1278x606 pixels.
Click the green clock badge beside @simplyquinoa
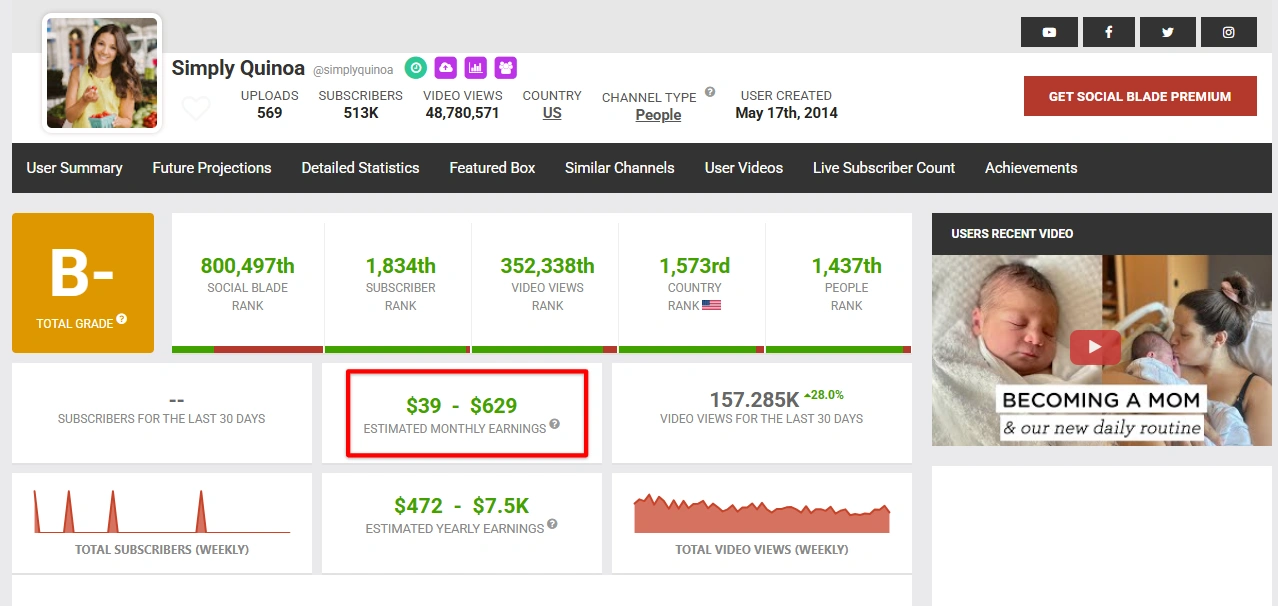coord(416,68)
